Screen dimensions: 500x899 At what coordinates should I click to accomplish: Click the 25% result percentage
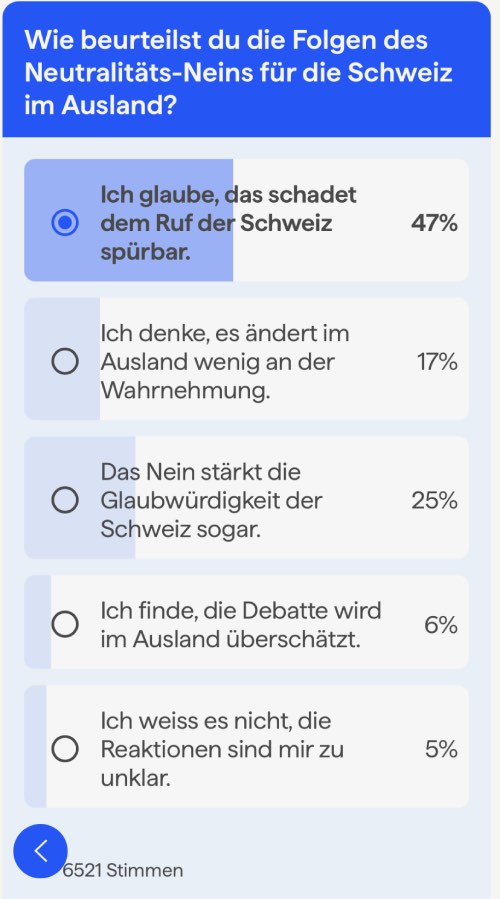click(x=434, y=501)
